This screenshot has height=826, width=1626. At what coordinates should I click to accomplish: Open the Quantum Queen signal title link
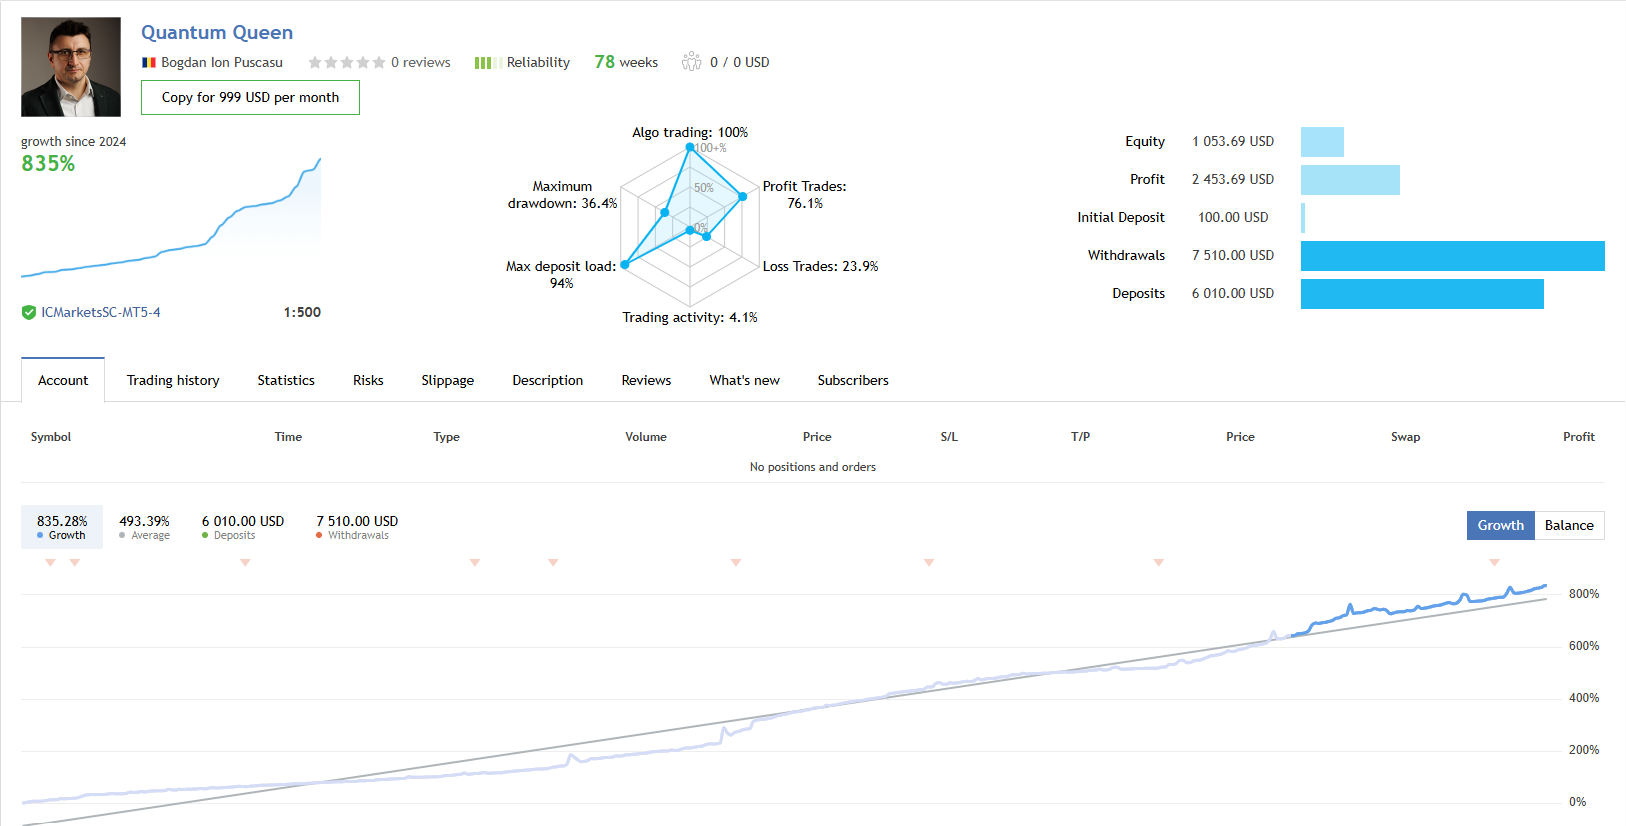point(217,33)
